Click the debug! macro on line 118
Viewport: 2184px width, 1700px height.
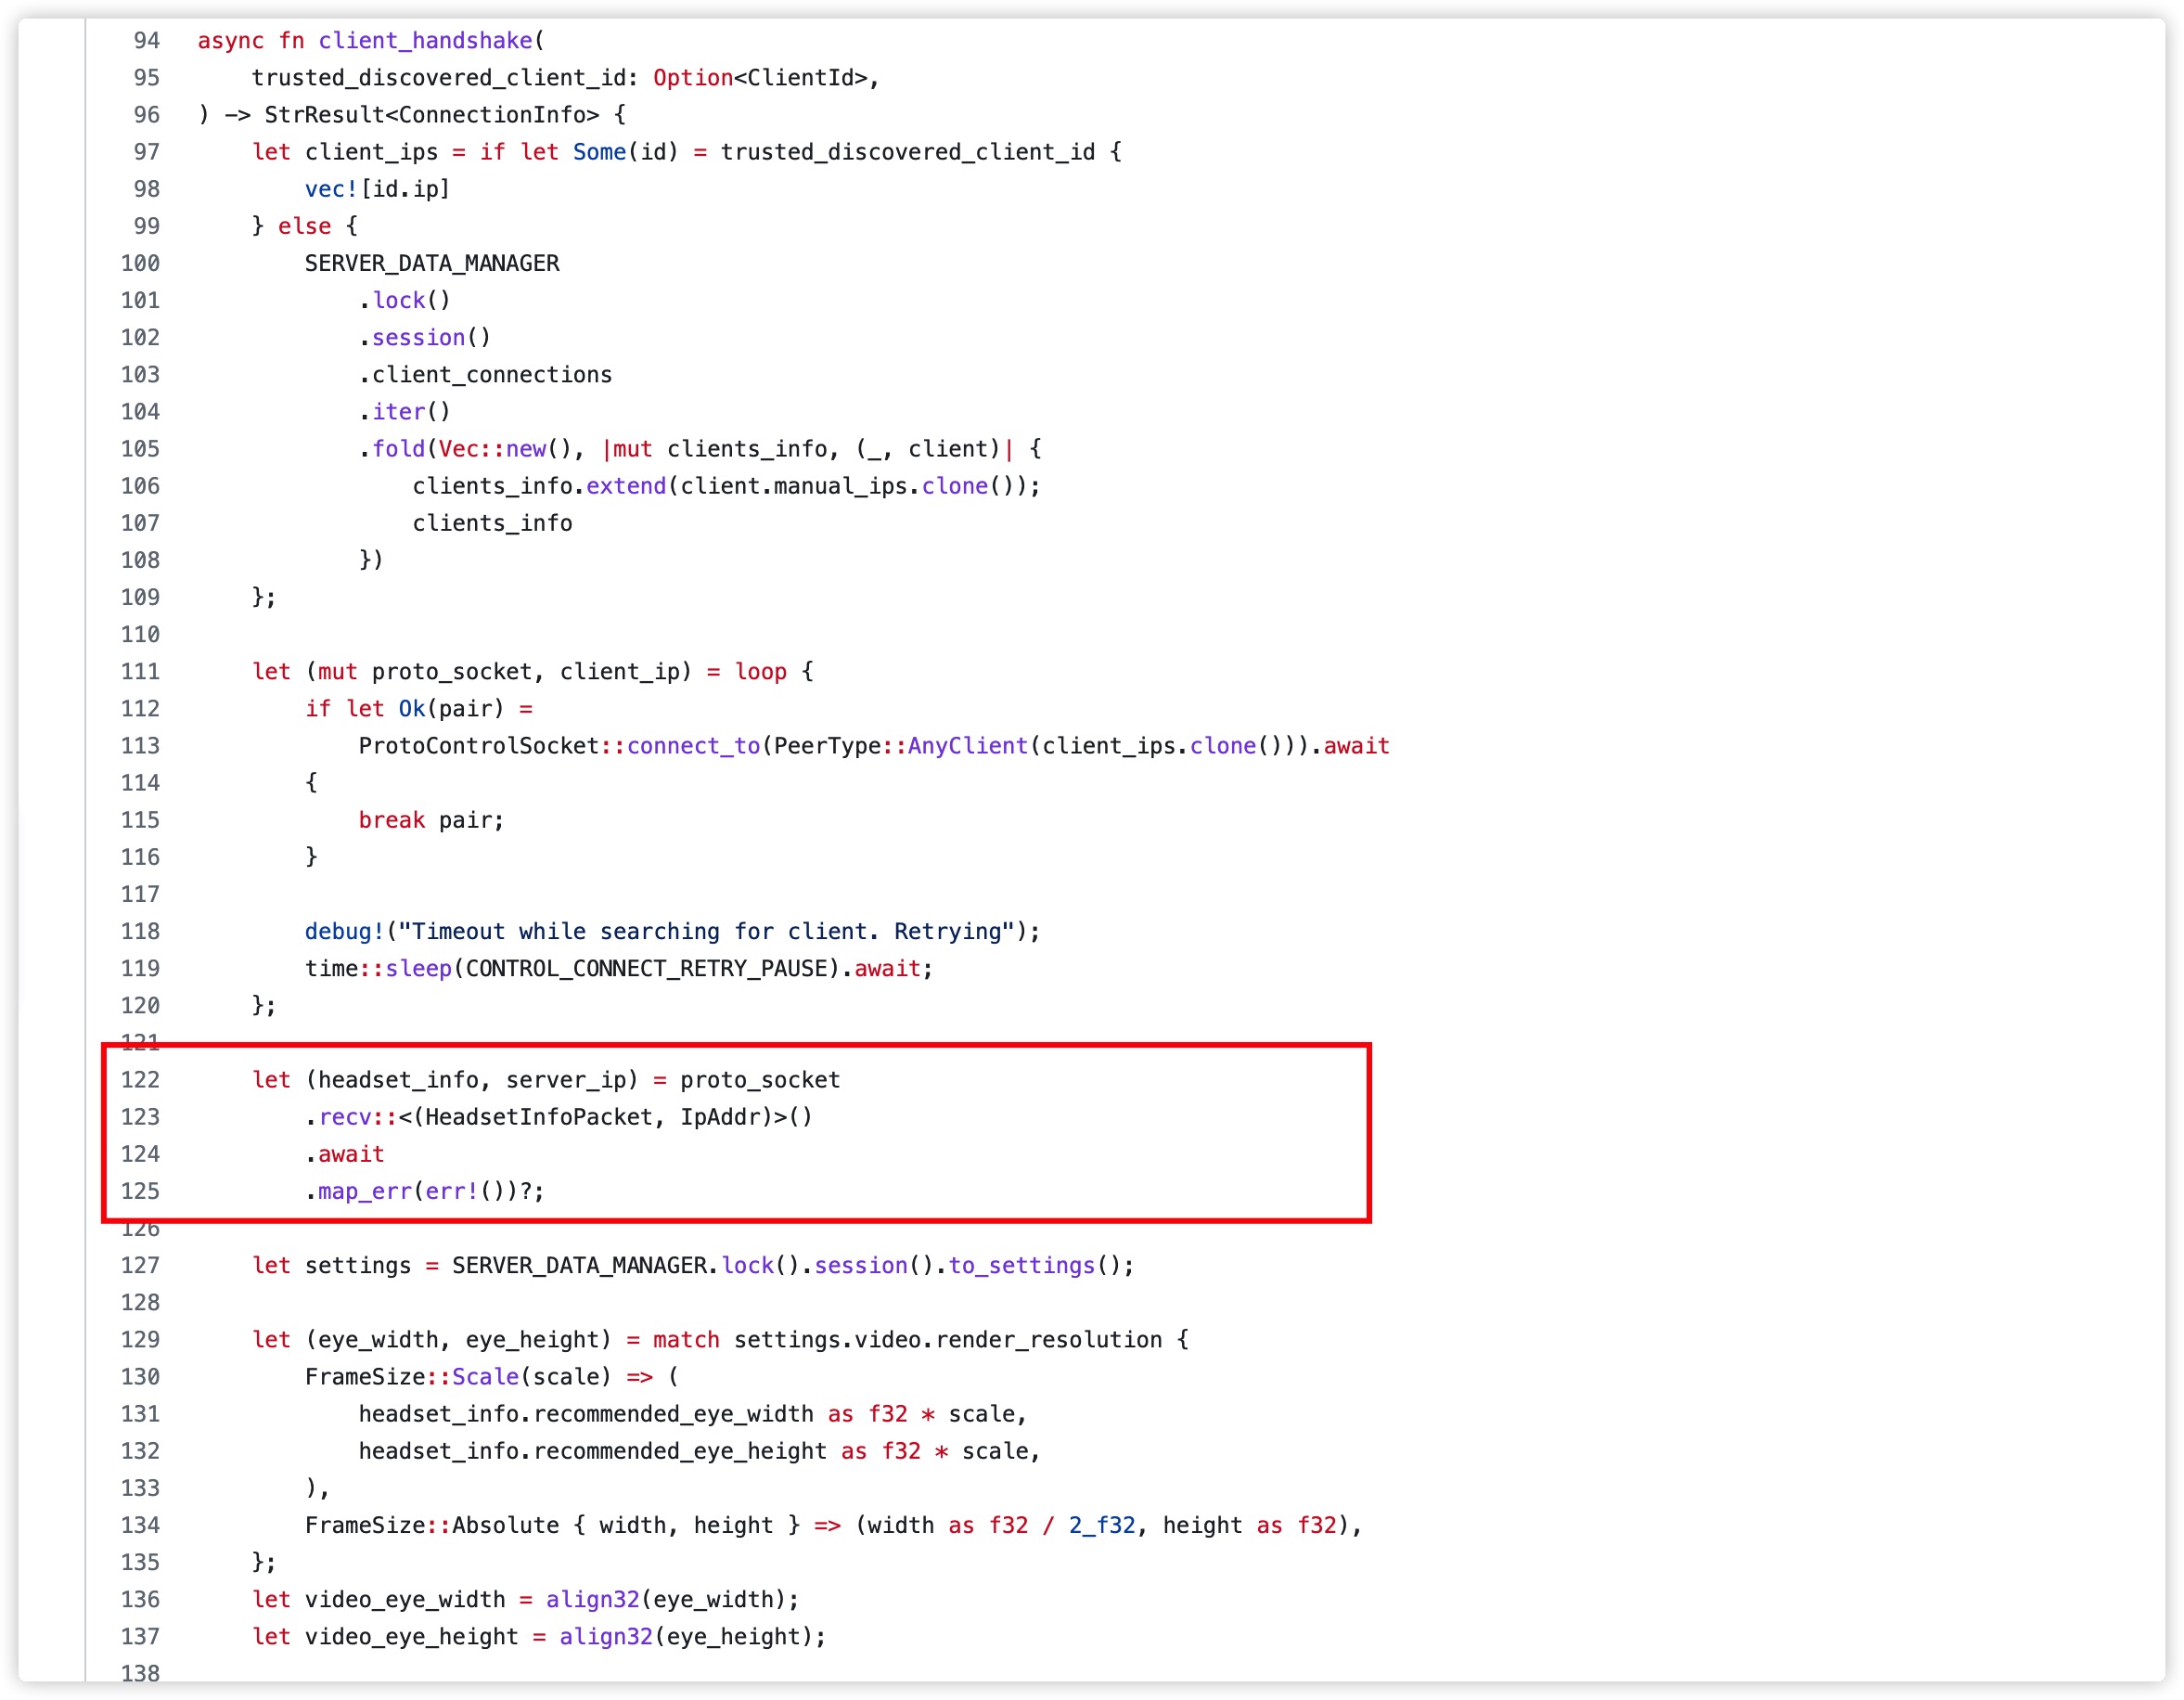click(x=343, y=931)
